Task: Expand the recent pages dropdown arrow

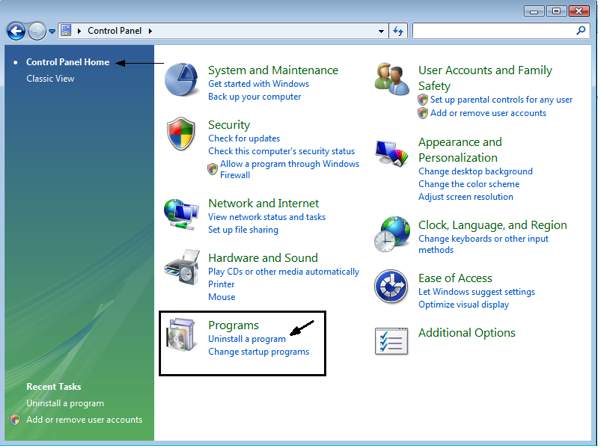Action: (x=53, y=32)
